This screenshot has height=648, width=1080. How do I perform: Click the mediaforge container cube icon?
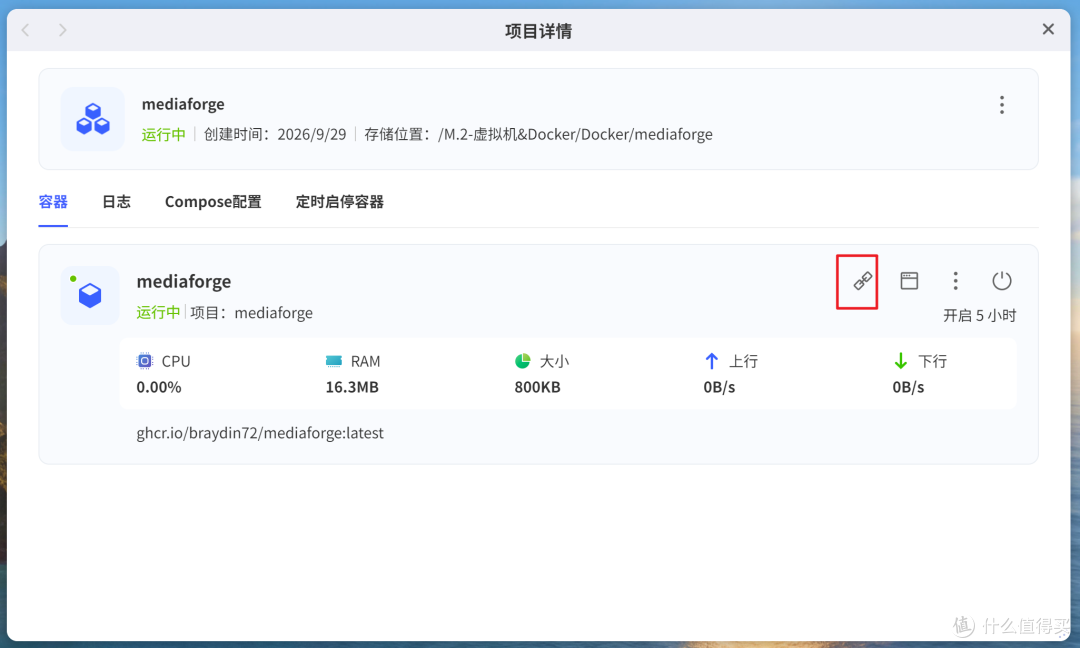(90, 295)
